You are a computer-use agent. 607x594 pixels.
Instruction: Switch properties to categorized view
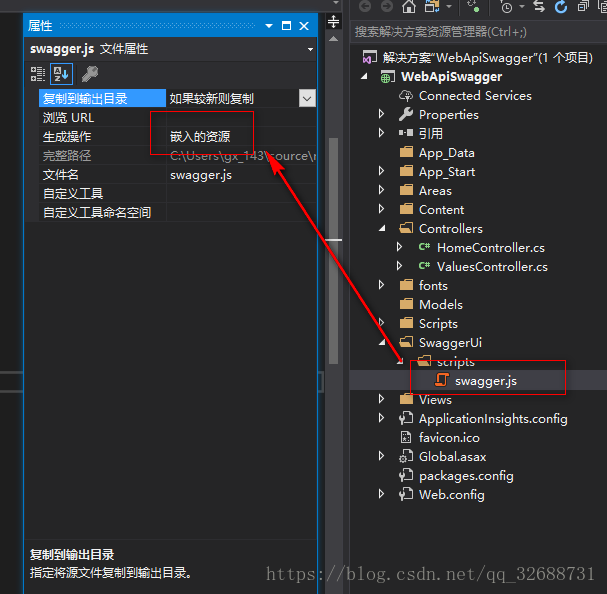click(x=38, y=74)
